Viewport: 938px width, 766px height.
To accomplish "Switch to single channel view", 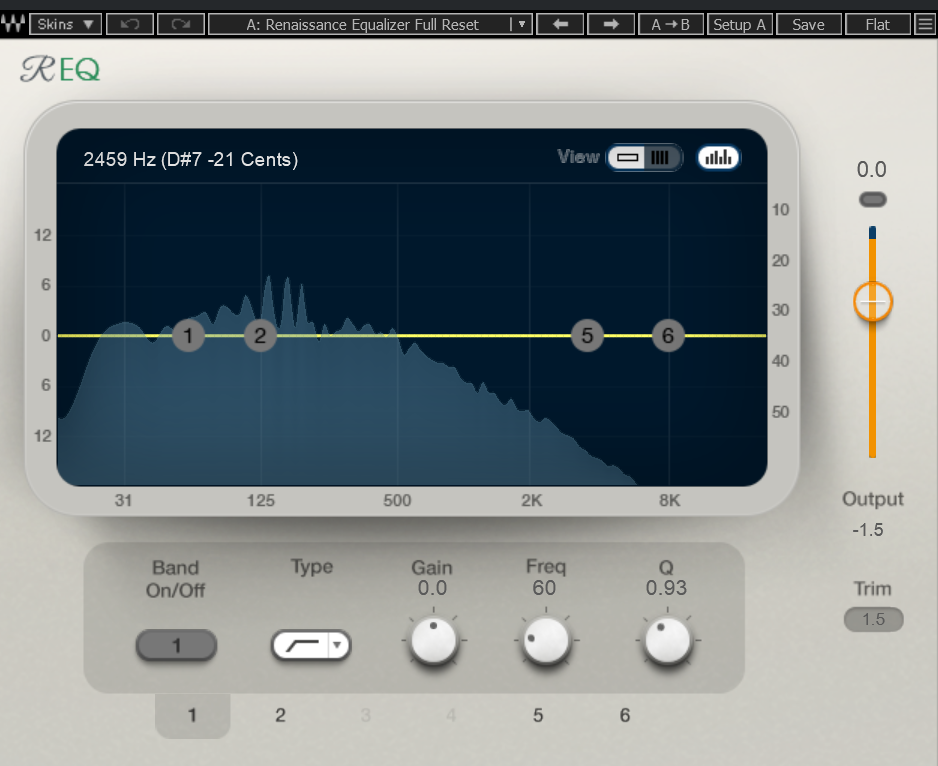I will (627, 158).
